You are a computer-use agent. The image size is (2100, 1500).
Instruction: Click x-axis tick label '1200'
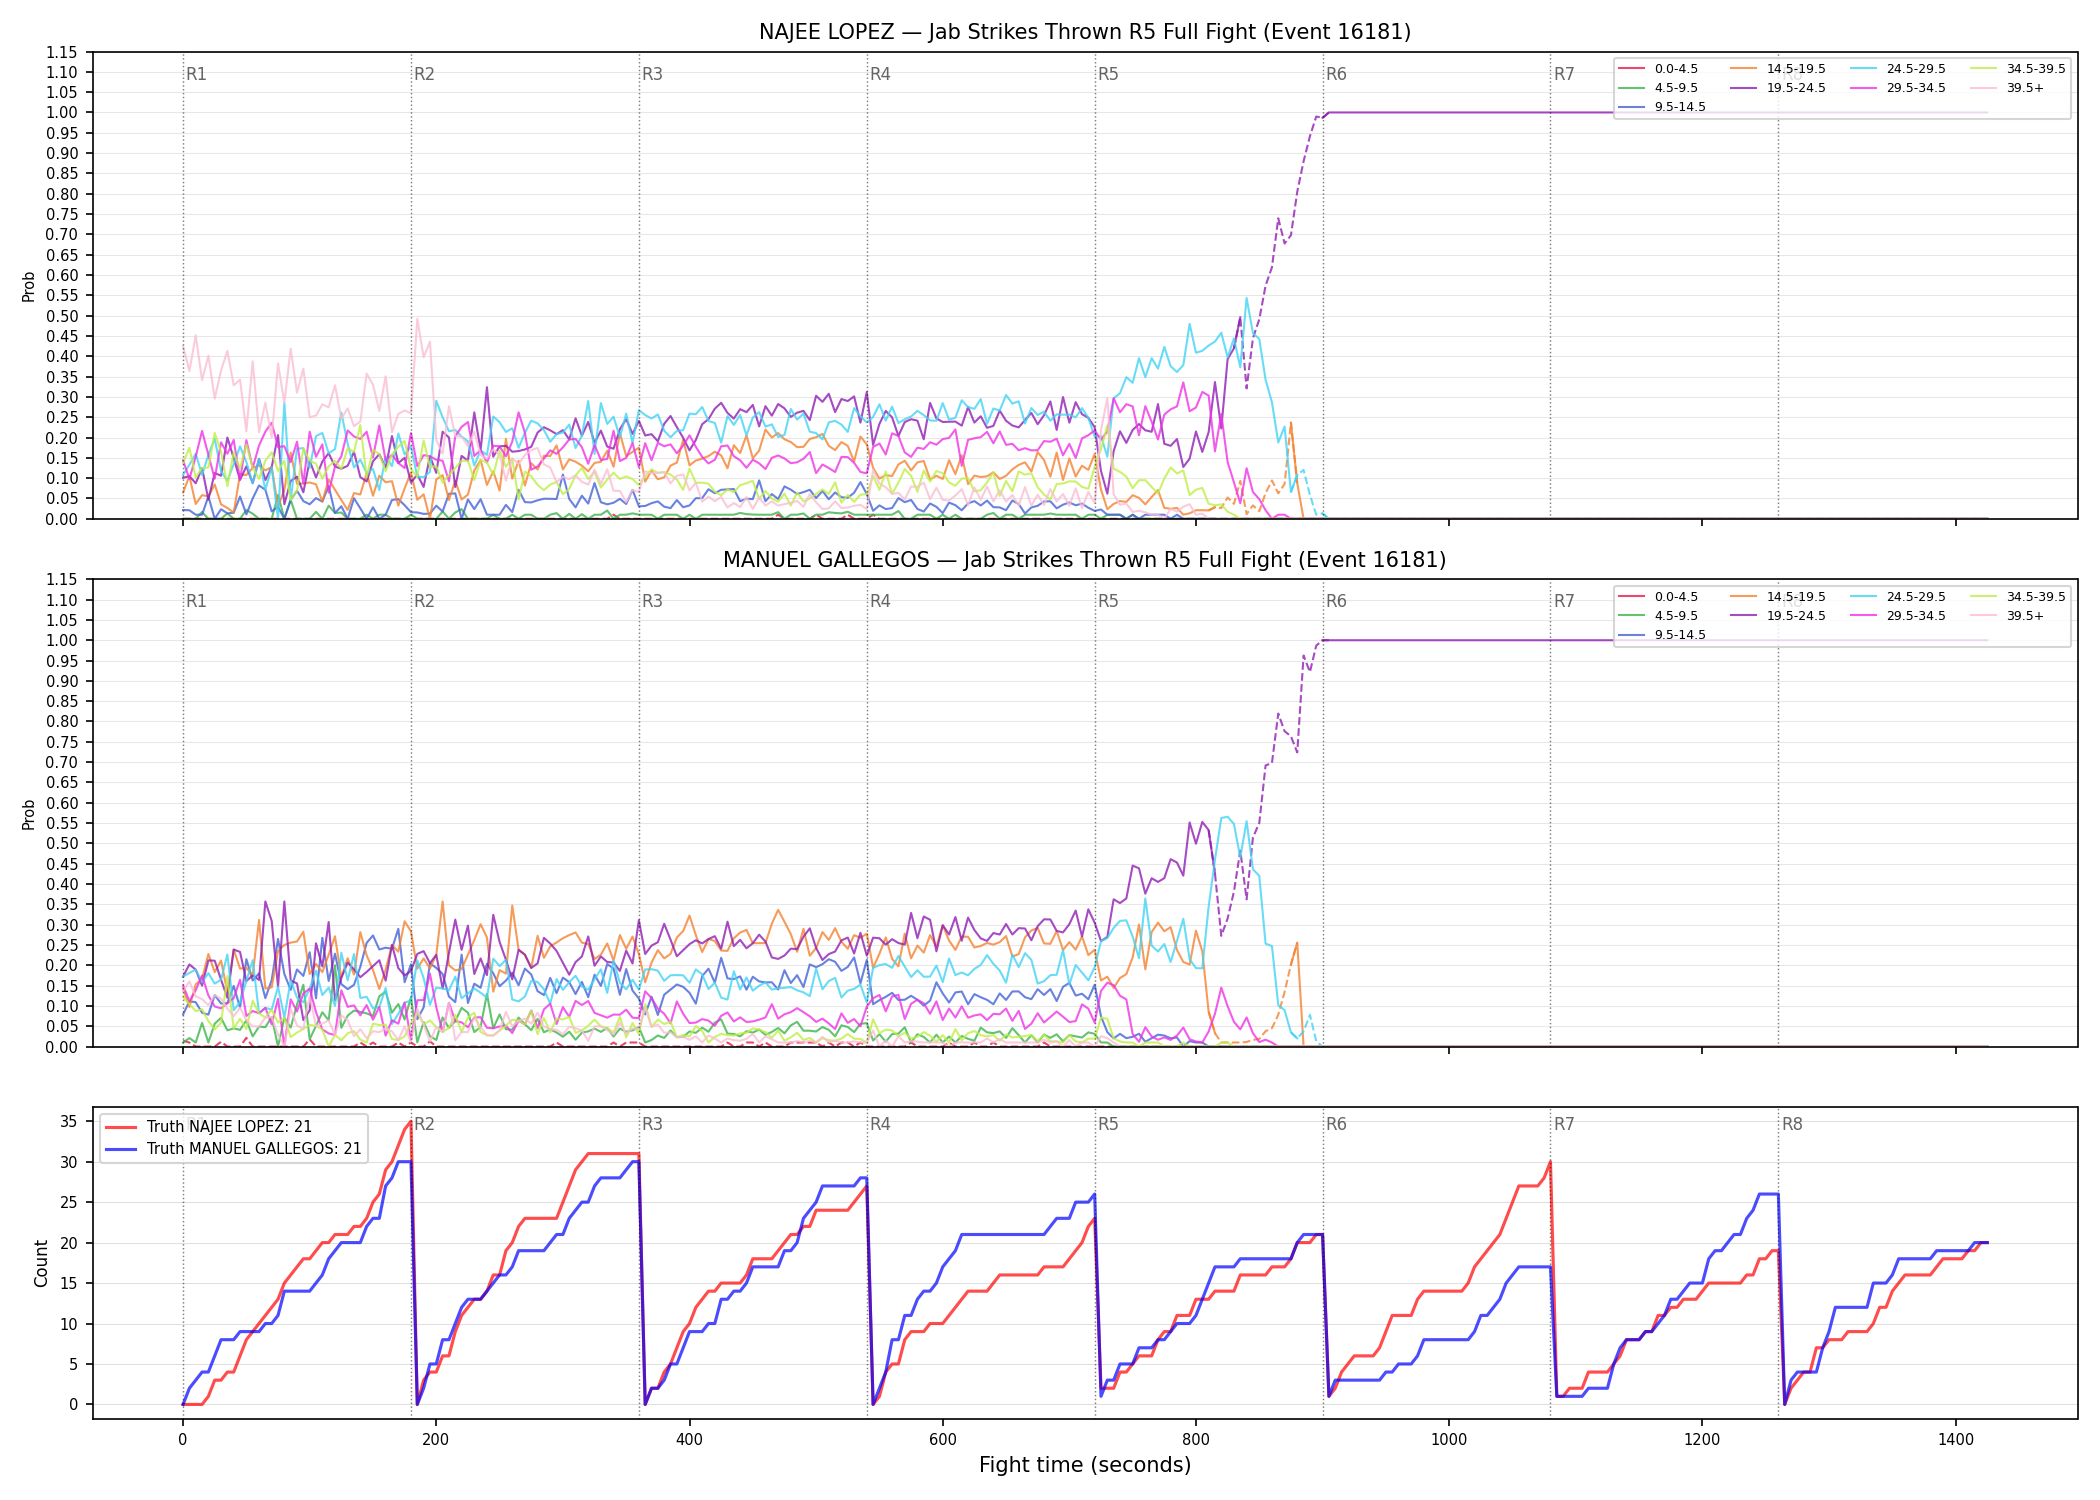click(1702, 1440)
